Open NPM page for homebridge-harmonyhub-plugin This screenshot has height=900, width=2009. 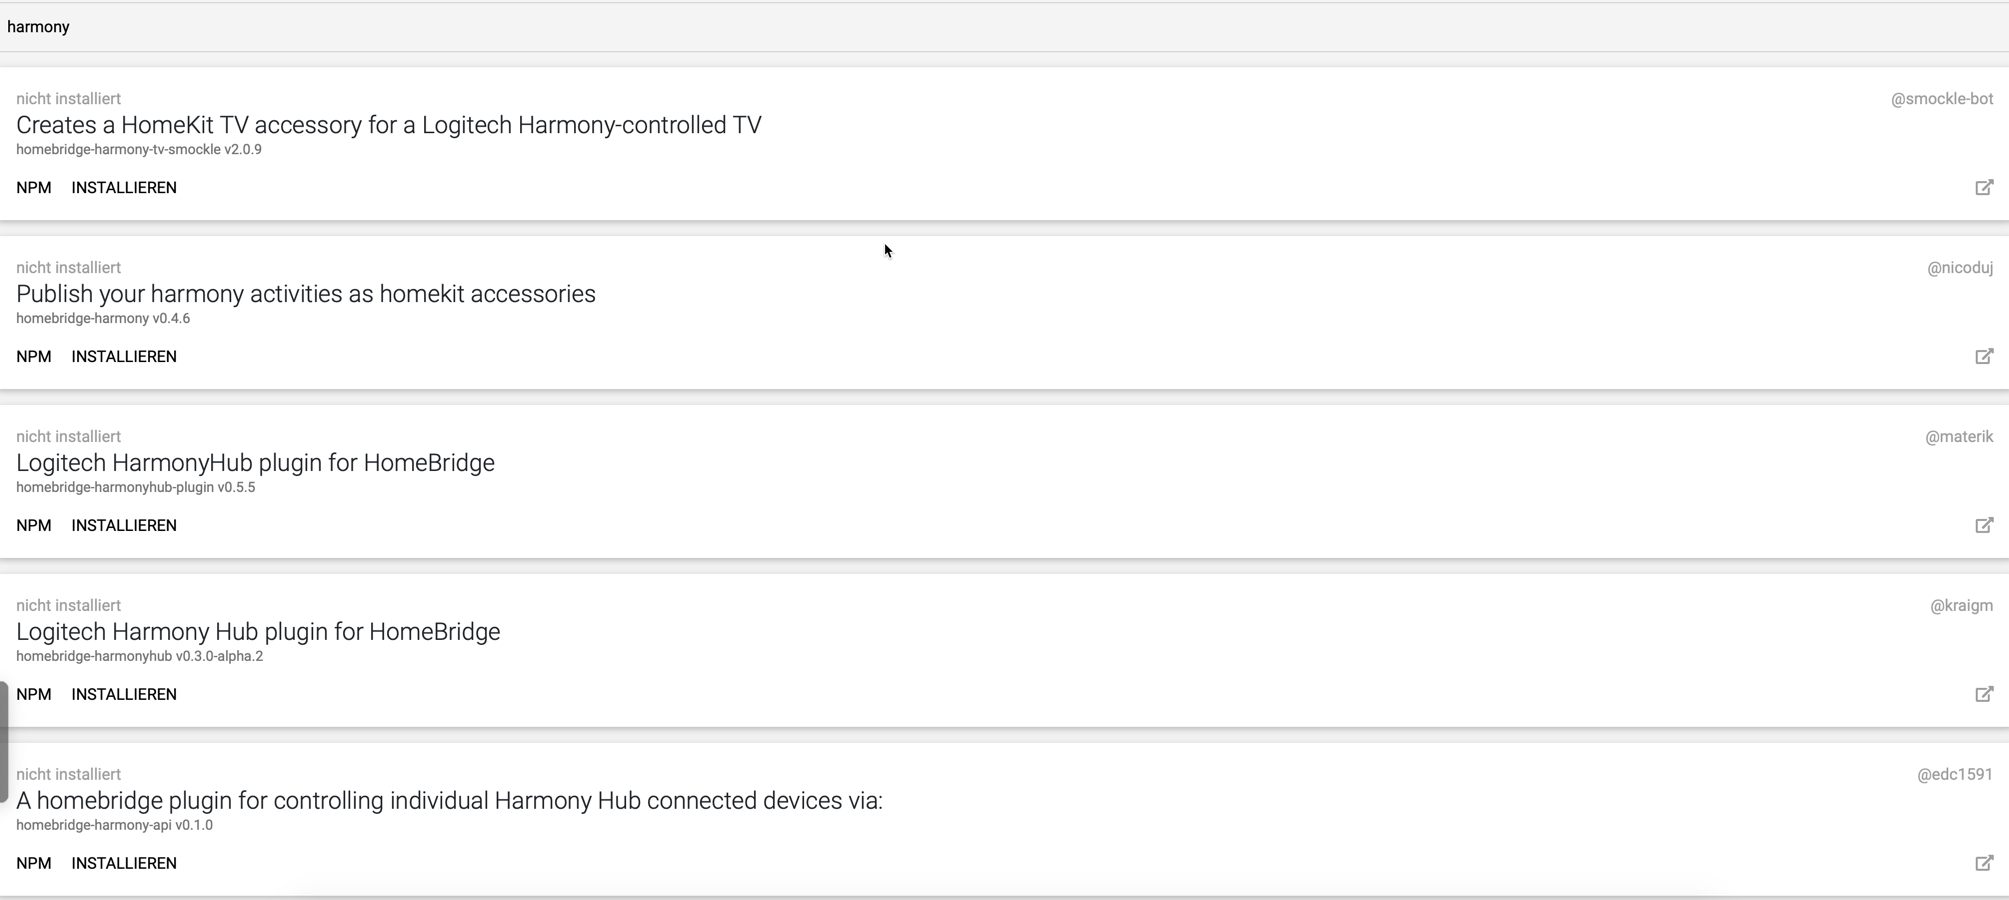pyautogui.click(x=34, y=526)
